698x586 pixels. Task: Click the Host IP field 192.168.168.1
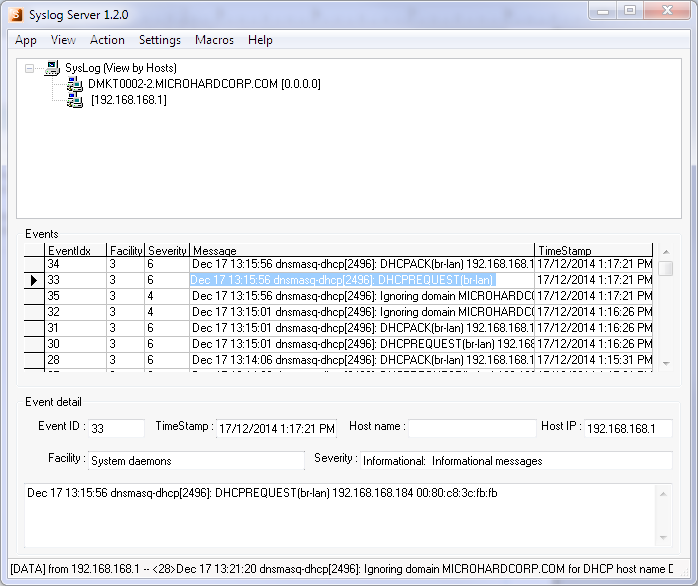pos(628,428)
